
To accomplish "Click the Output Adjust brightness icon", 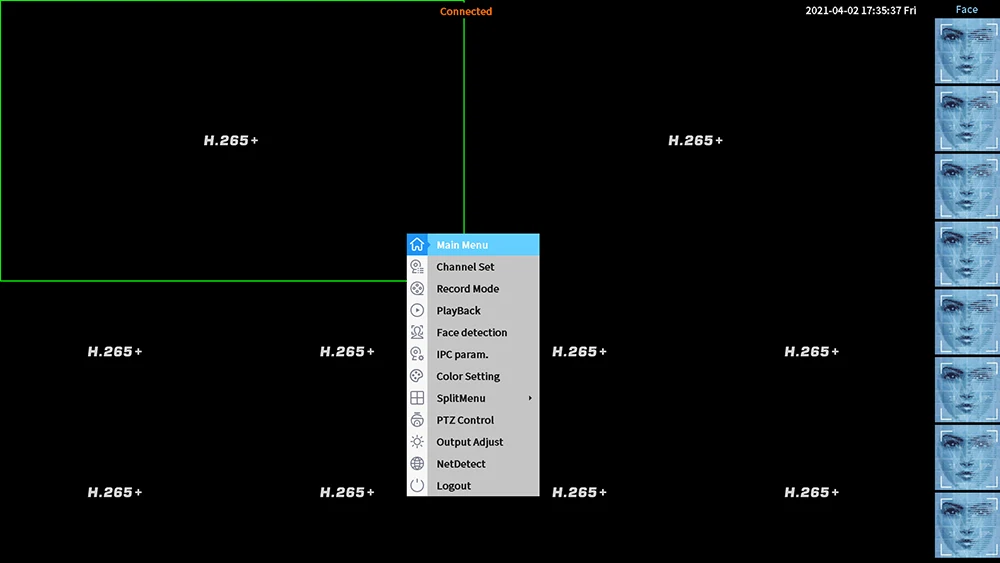I will click(x=417, y=442).
